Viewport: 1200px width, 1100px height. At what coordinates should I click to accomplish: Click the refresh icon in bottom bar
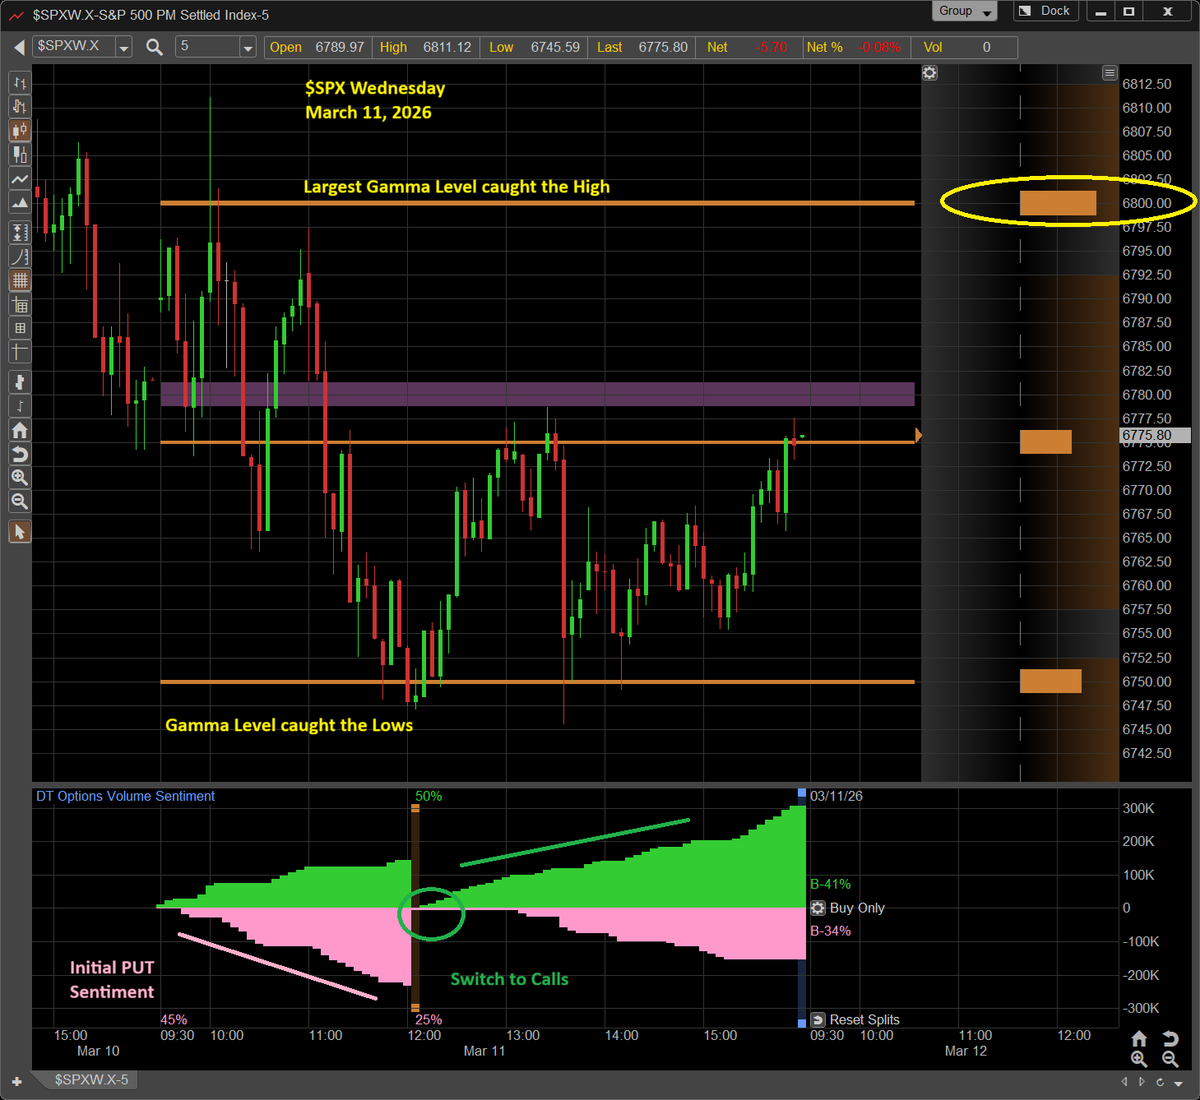coord(1160,1081)
